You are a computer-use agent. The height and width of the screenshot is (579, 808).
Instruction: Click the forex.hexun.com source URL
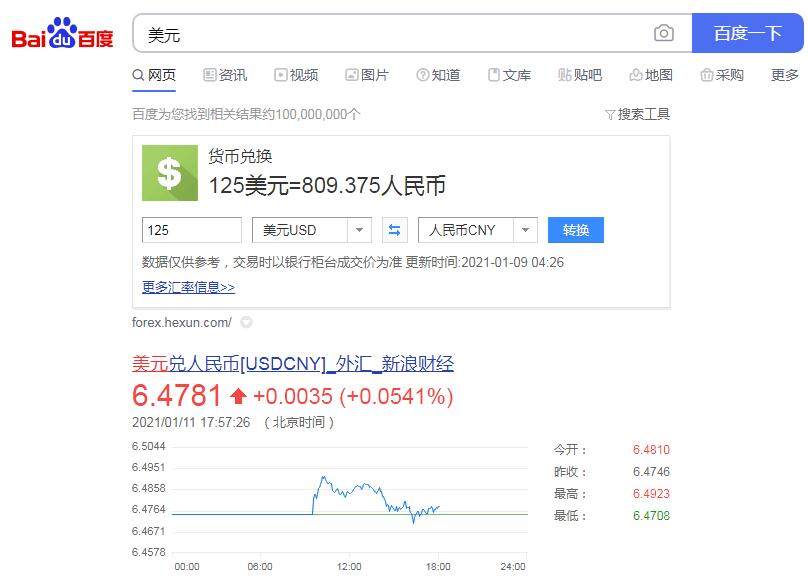coord(182,322)
